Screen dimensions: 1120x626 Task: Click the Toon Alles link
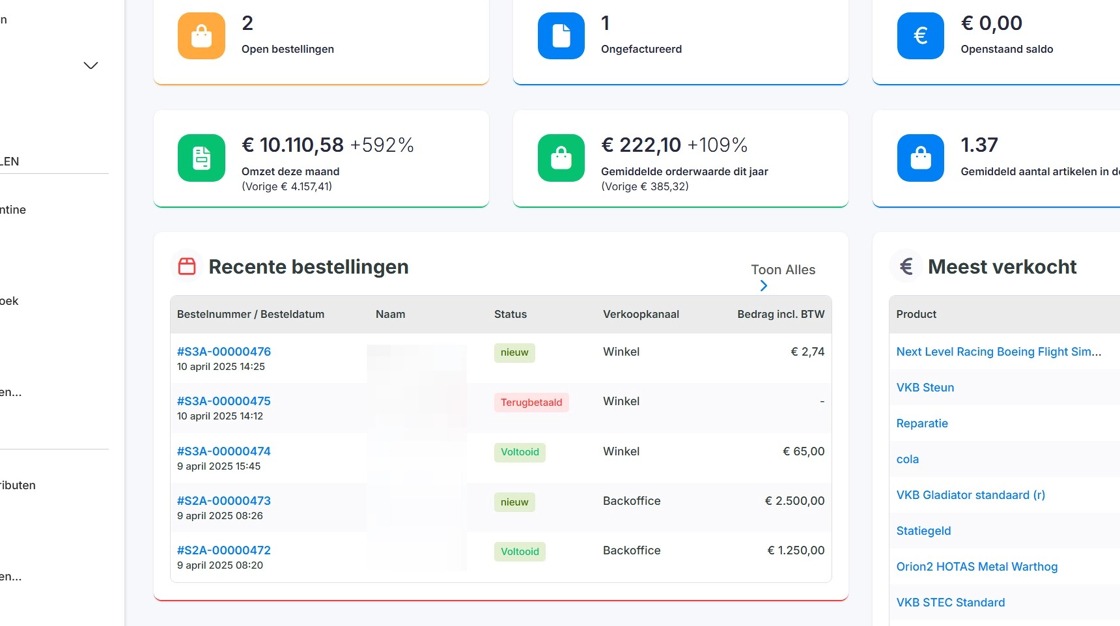tap(783, 269)
